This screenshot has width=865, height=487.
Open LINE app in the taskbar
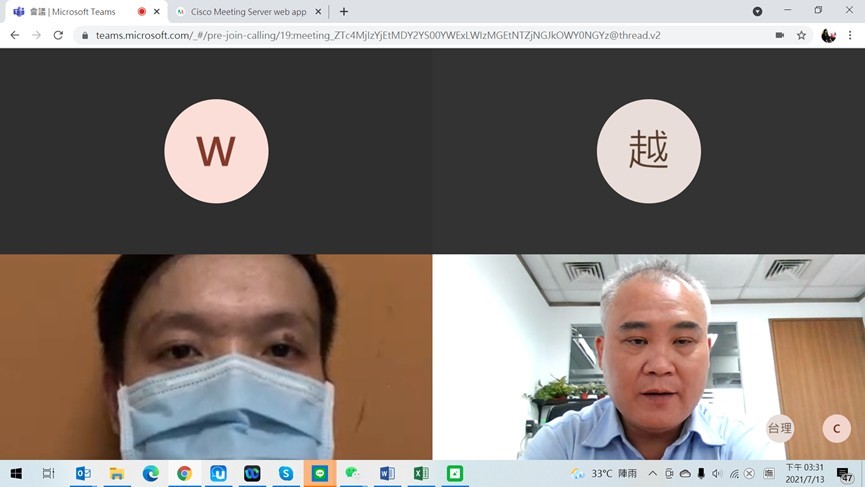(319, 473)
